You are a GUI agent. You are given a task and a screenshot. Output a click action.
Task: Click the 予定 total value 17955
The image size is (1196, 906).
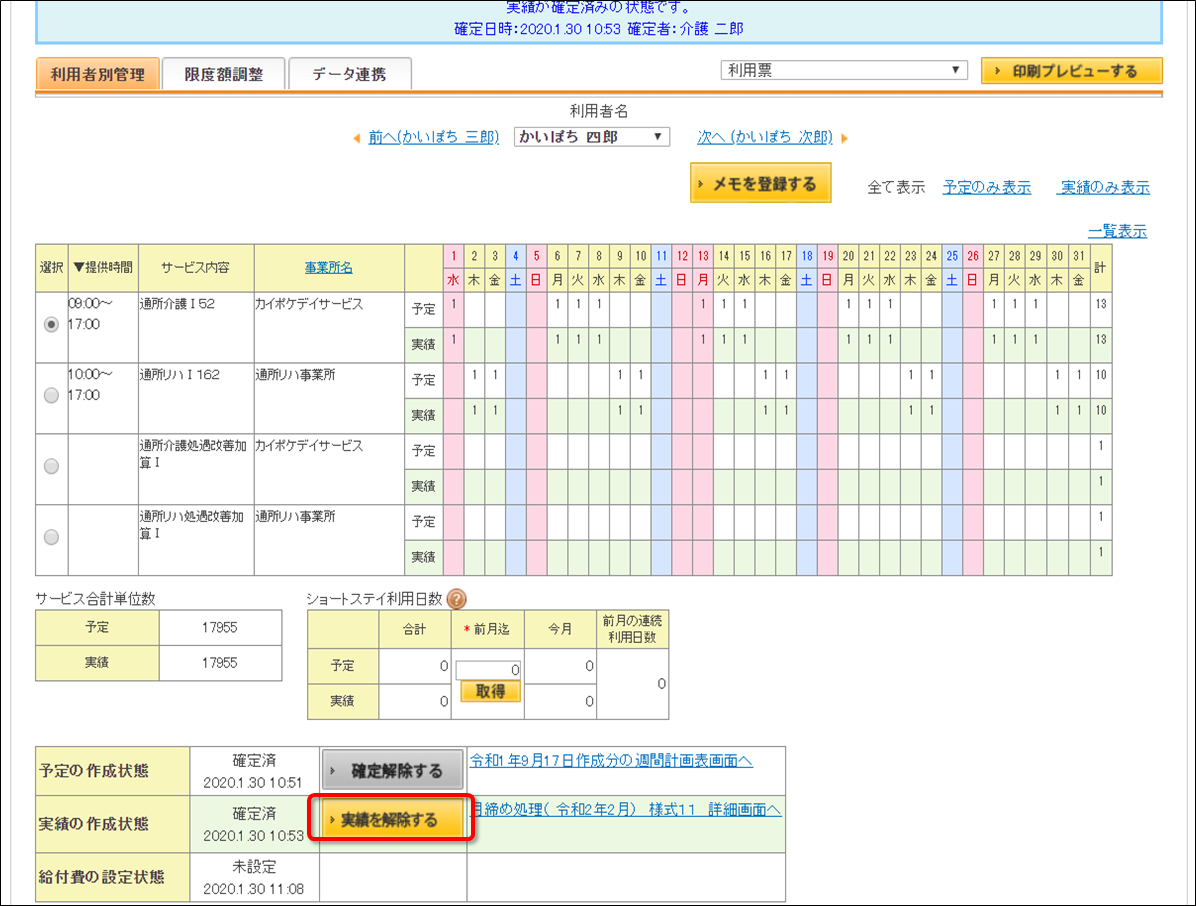tap(220, 628)
